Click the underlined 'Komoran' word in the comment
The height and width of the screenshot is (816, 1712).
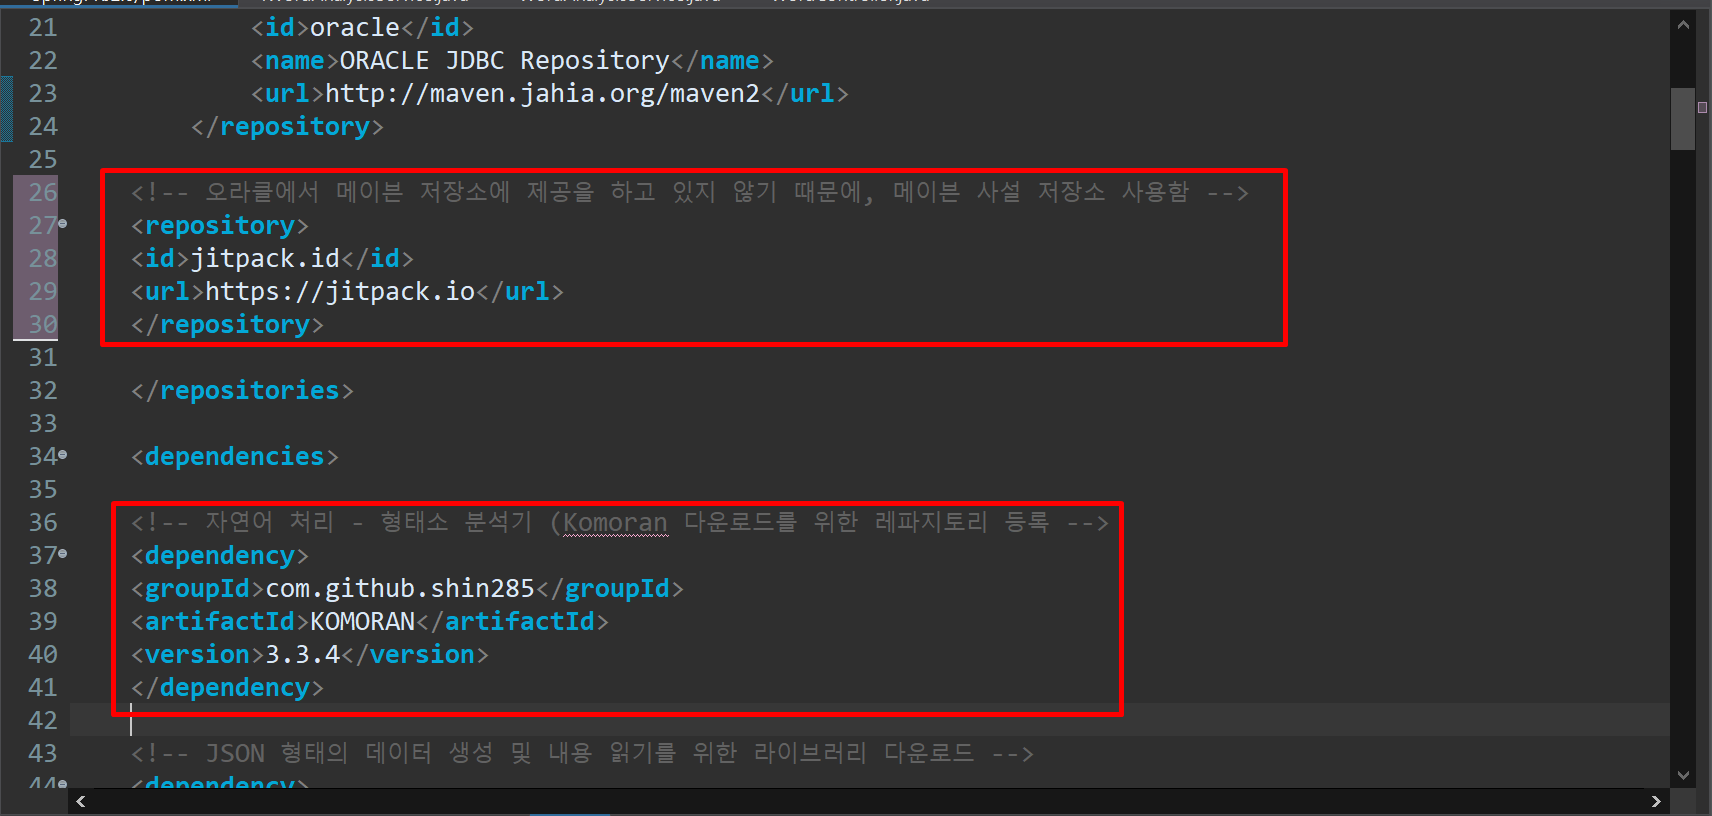click(x=615, y=522)
